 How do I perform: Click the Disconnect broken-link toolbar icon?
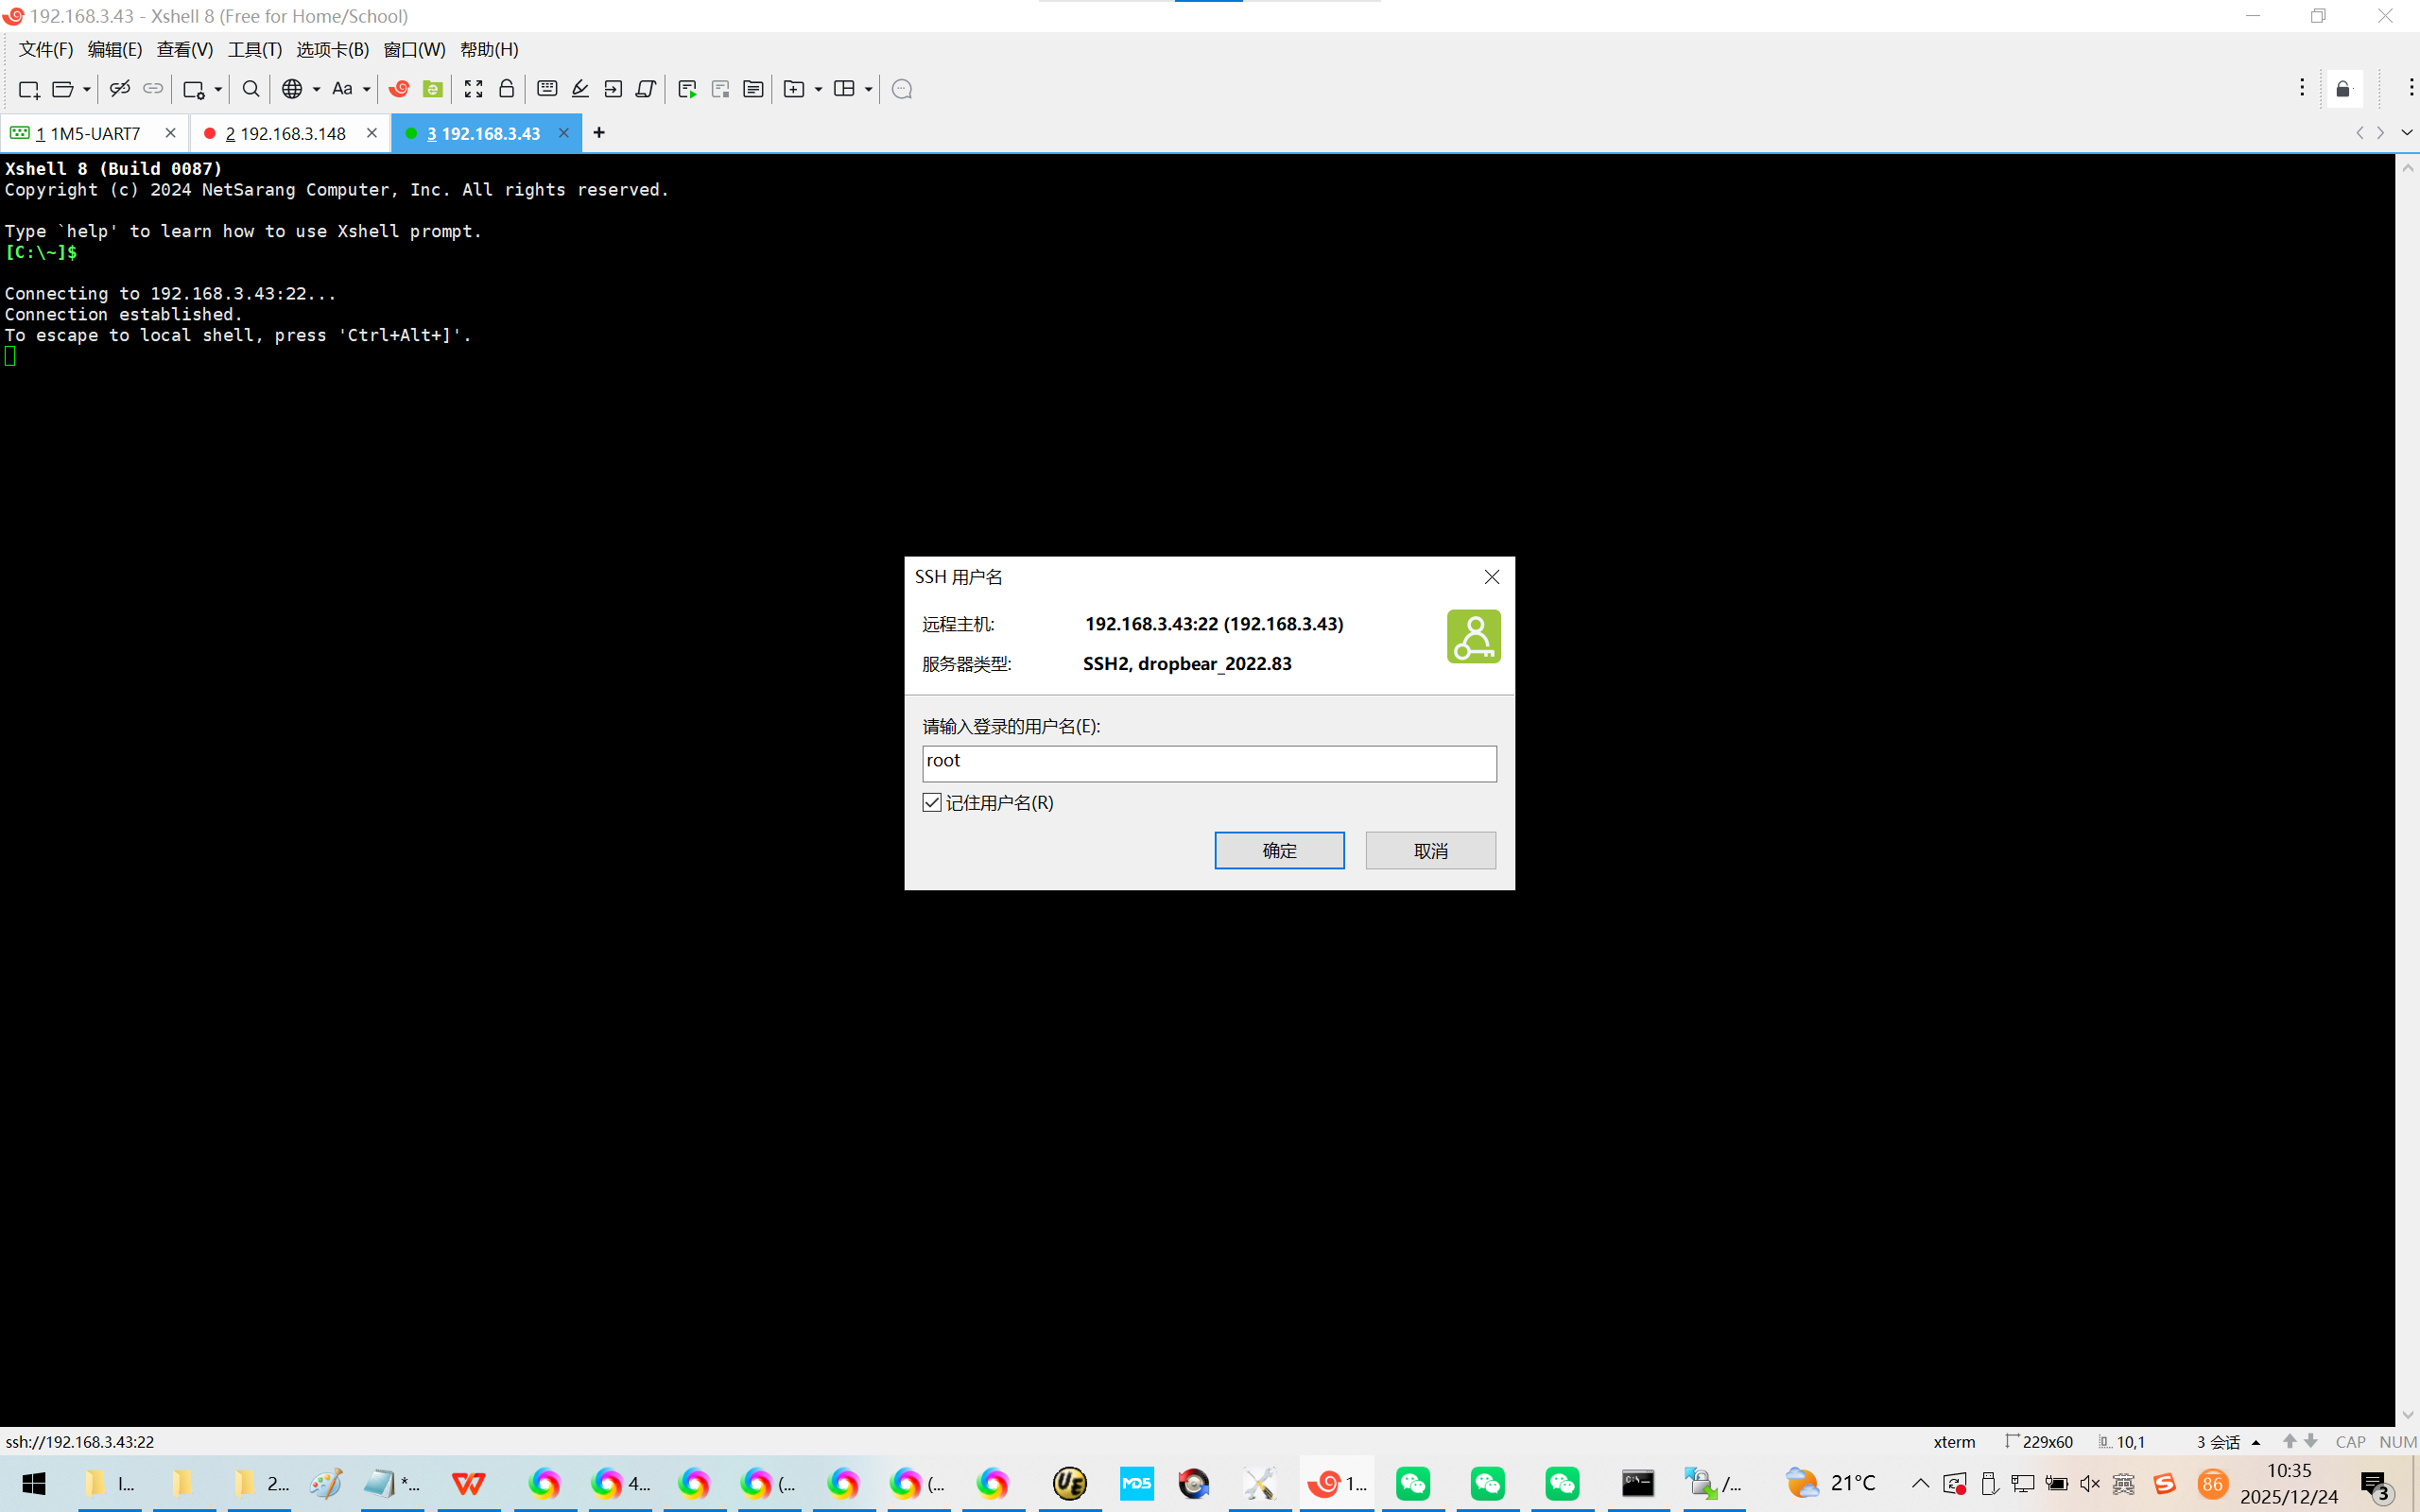coord(120,89)
